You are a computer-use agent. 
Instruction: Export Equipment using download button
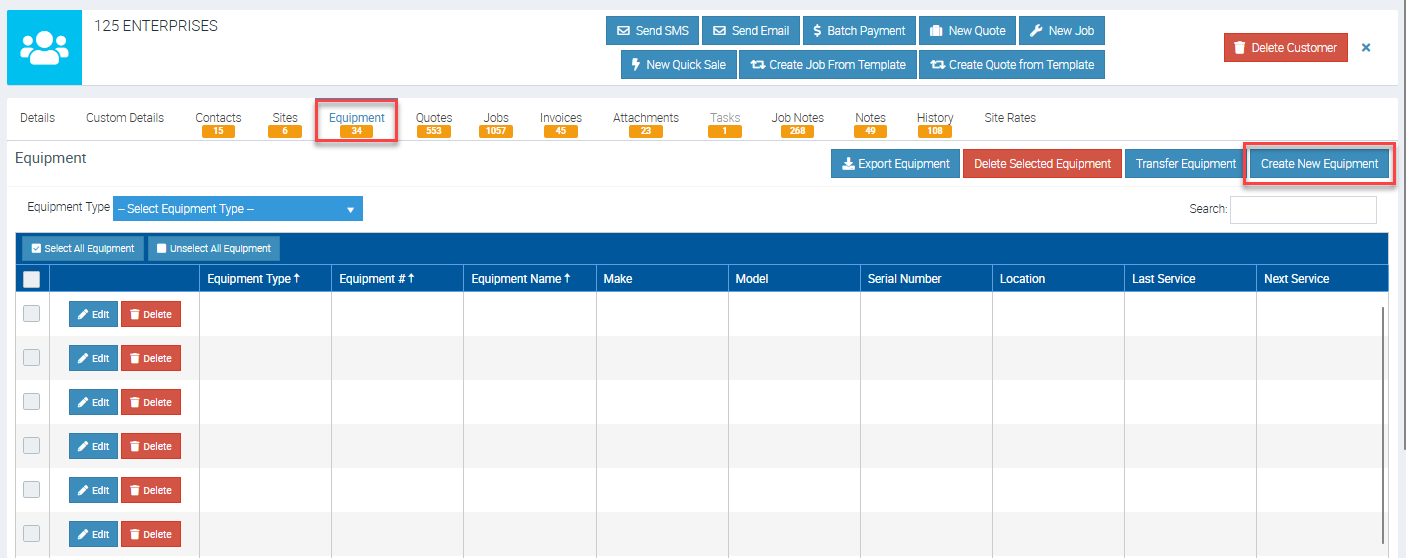pyautogui.click(x=895, y=164)
